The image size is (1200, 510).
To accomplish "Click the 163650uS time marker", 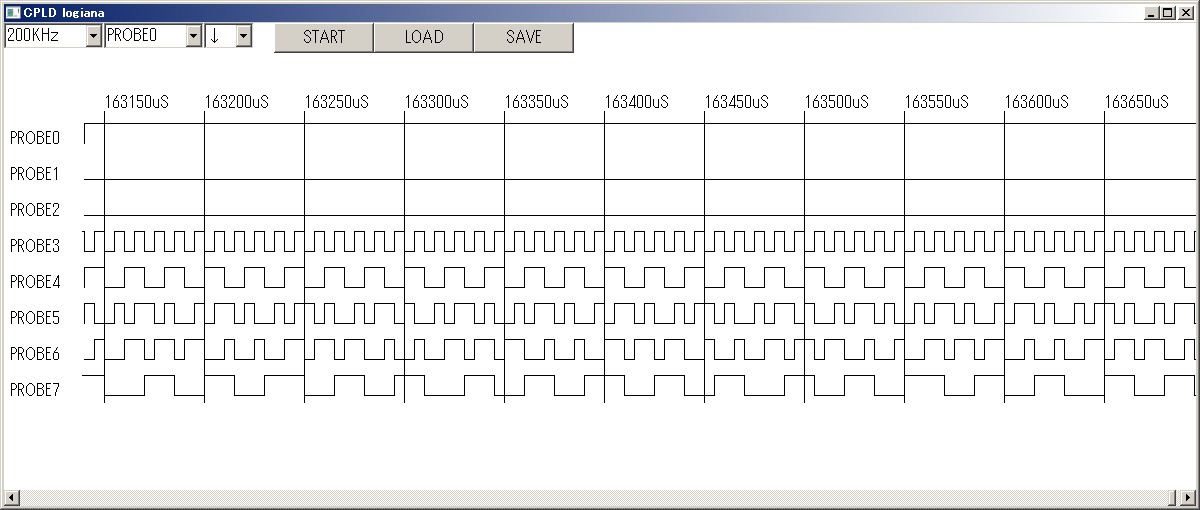I will point(1137,102).
